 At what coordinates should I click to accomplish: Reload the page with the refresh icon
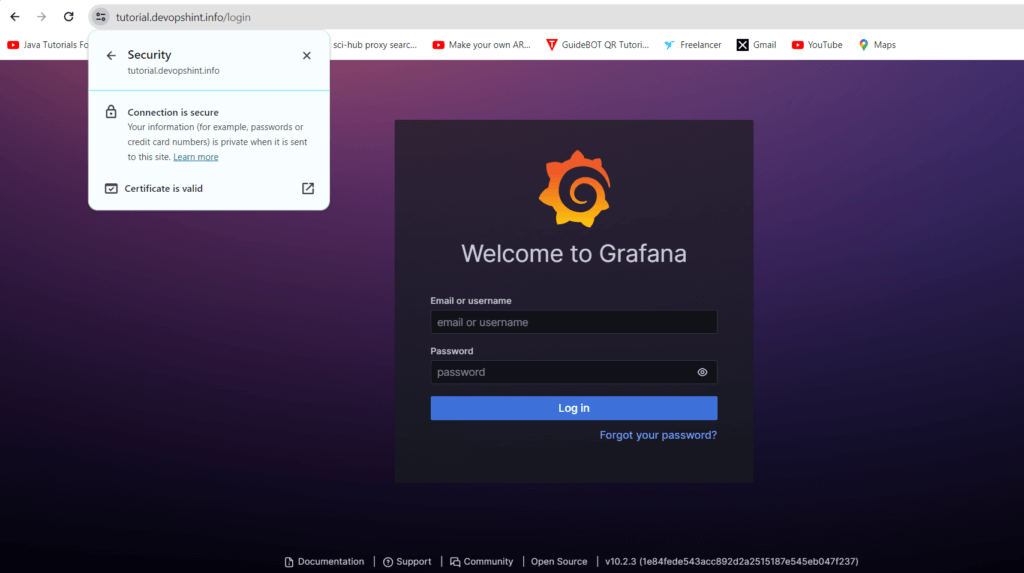(69, 17)
